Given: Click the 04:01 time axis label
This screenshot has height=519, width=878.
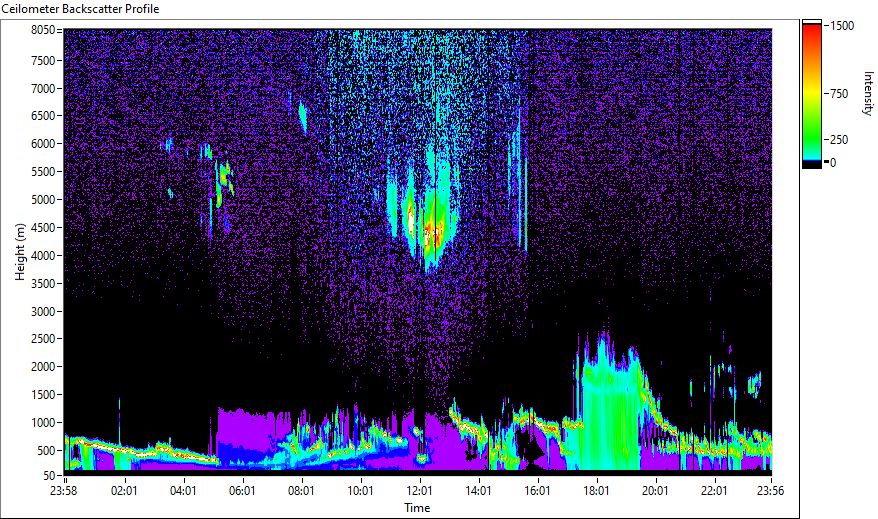Looking at the screenshot, I should (x=183, y=491).
